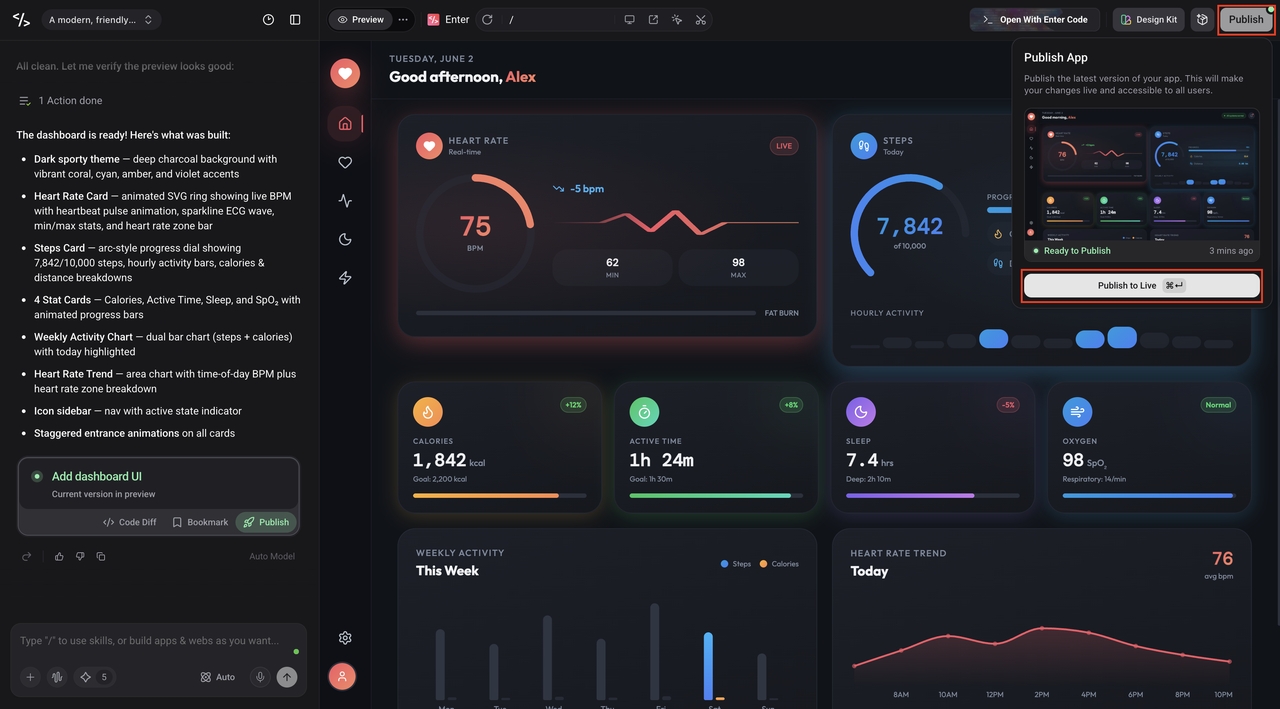Click the 2PM label on heart rate trend
The width and height of the screenshot is (1280, 709).
click(1042, 694)
